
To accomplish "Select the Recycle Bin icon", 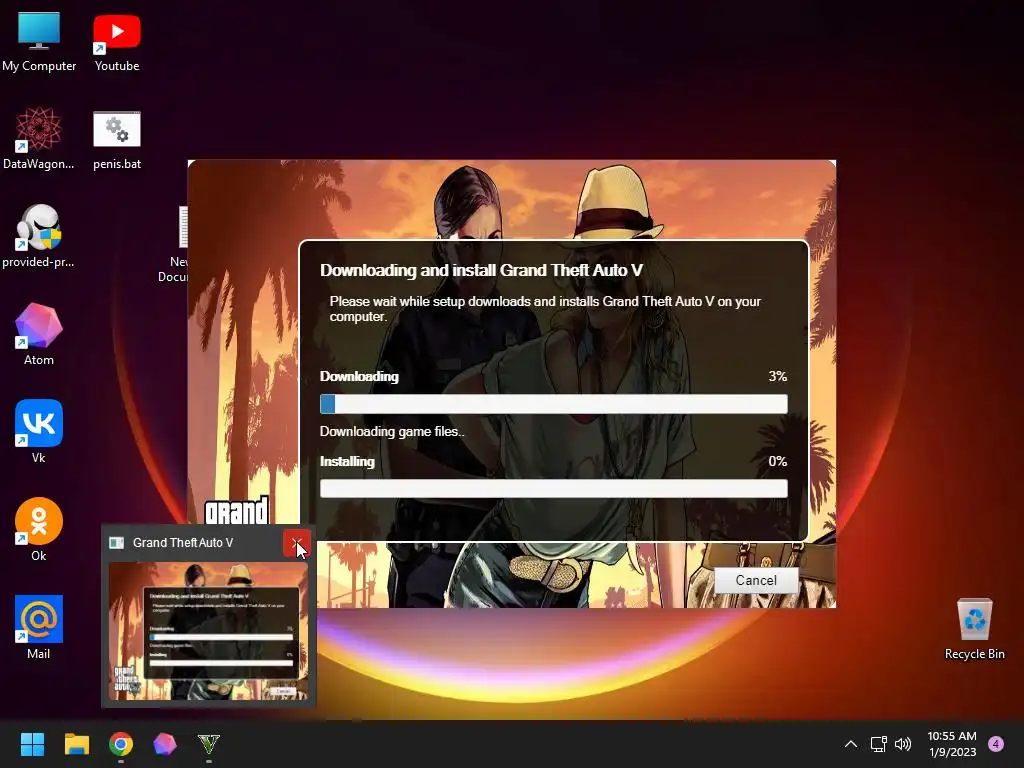I will [974, 628].
